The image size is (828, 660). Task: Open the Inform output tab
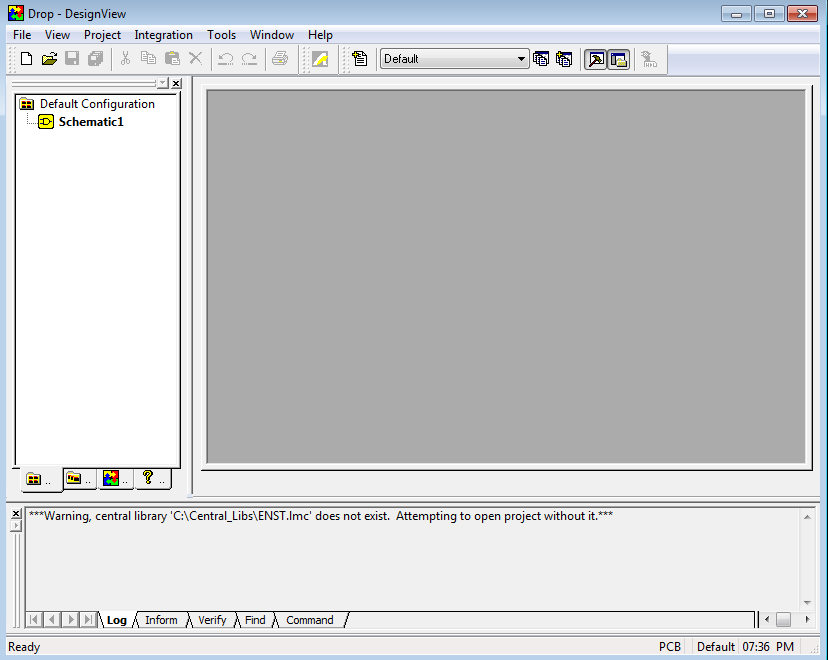(160, 620)
